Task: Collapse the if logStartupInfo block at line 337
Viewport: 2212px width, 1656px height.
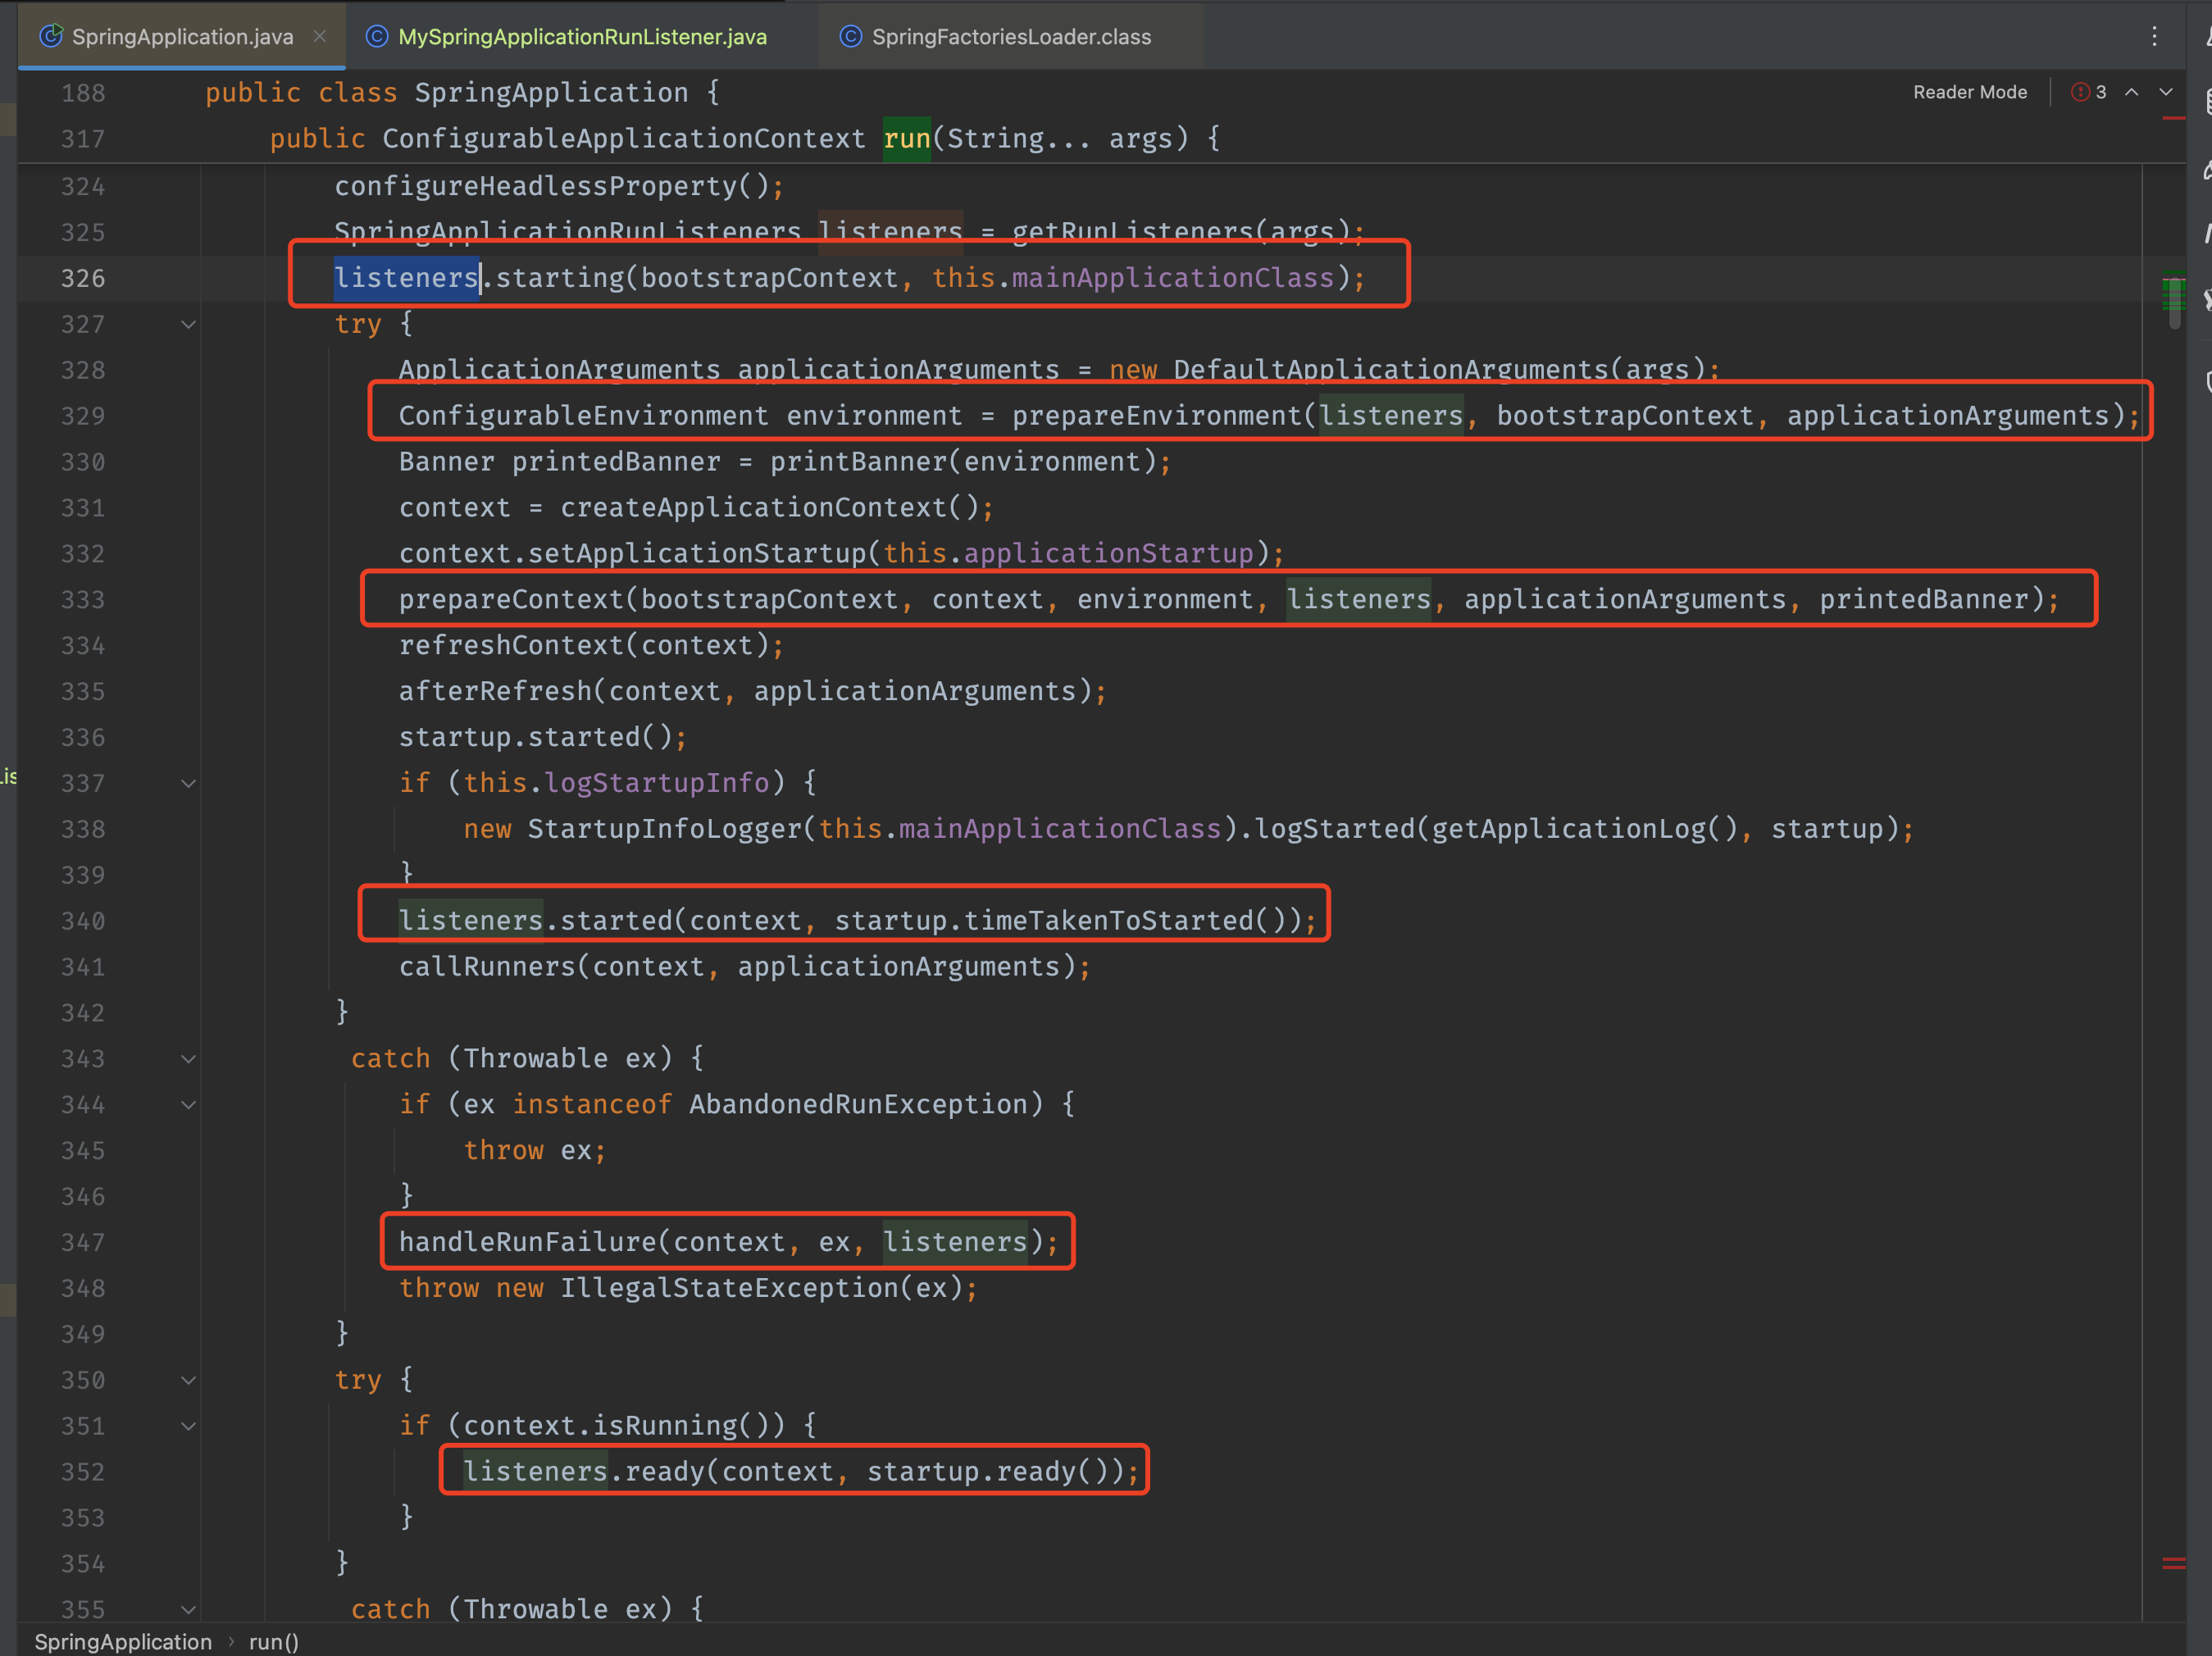Action: (x=188, y=783)
